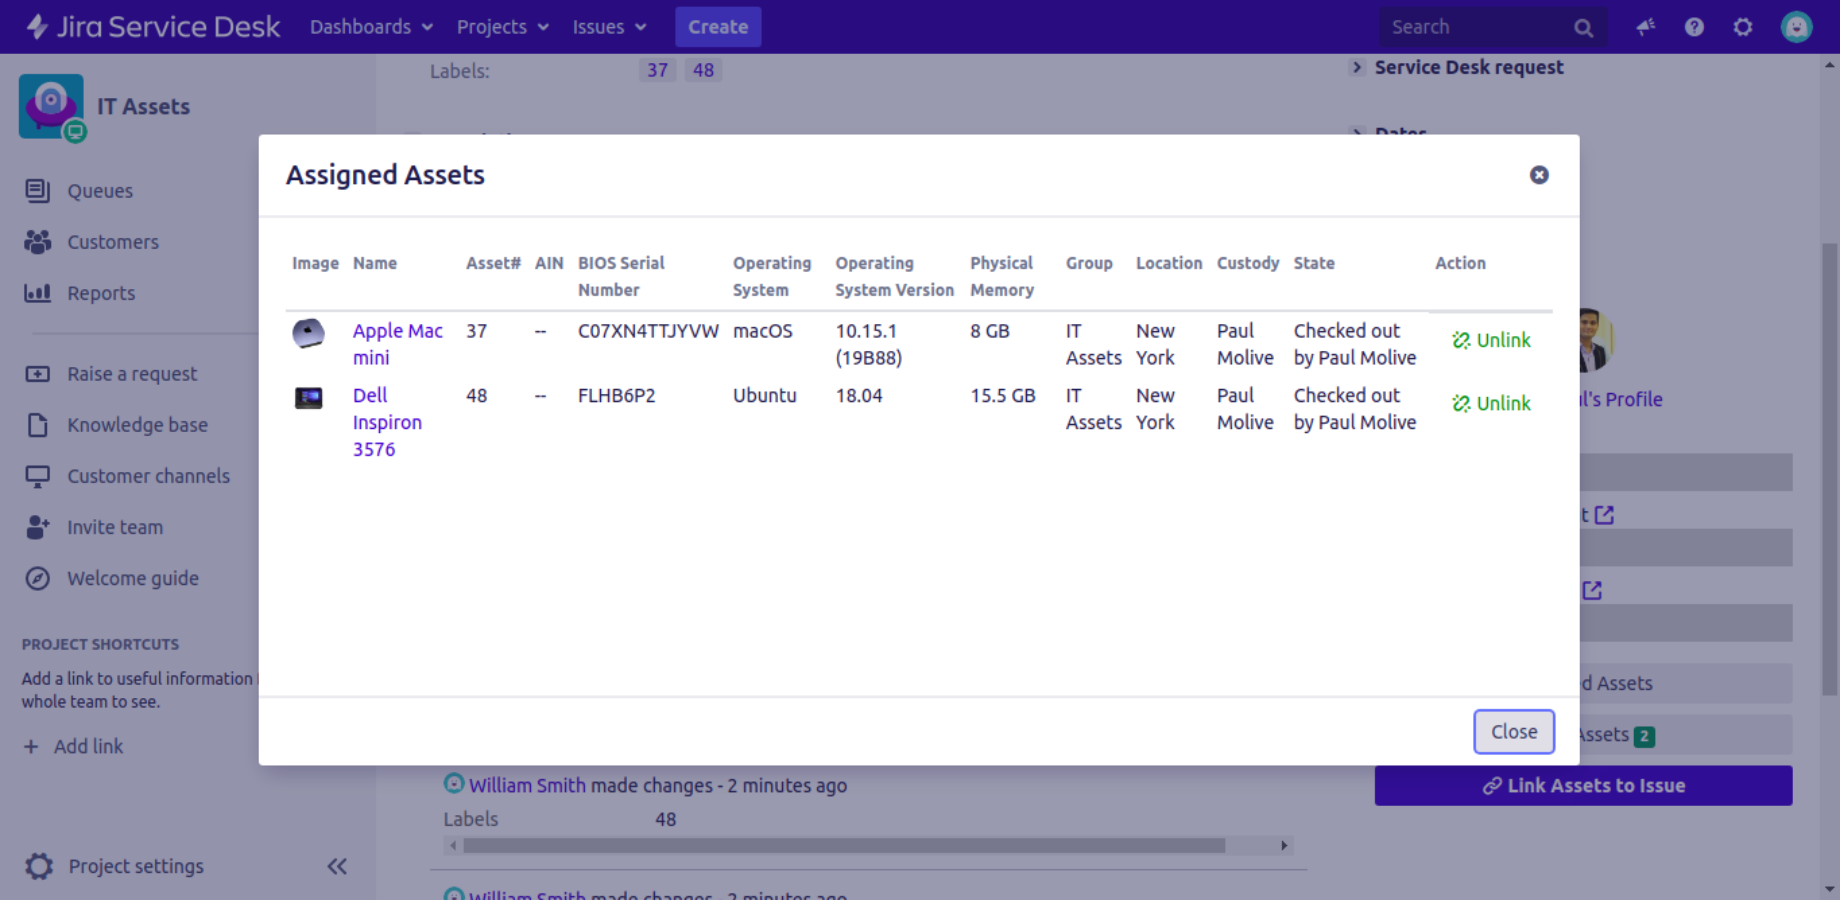1840x900 pixels.
Task: Open the Issues dropdown menu
Action: tap(609, 27)
